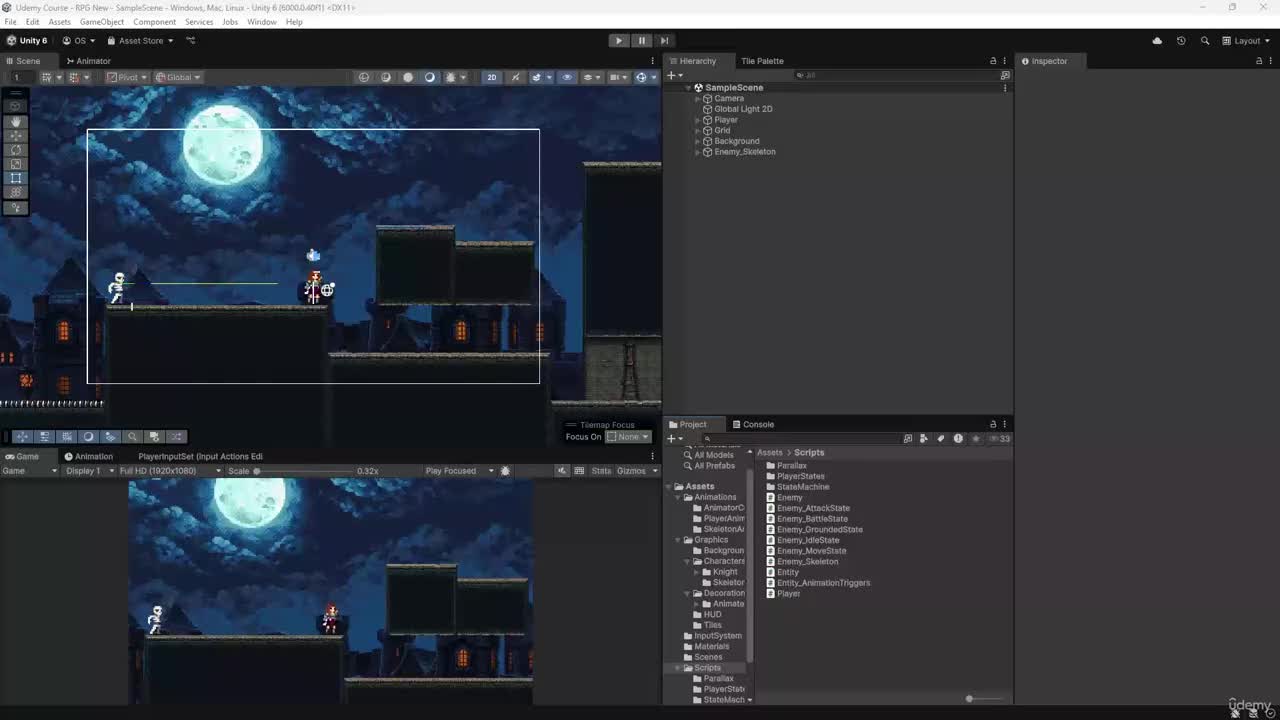
Task: Select Entity_AnimationTriggers script
Action: [x=823, y=583]
